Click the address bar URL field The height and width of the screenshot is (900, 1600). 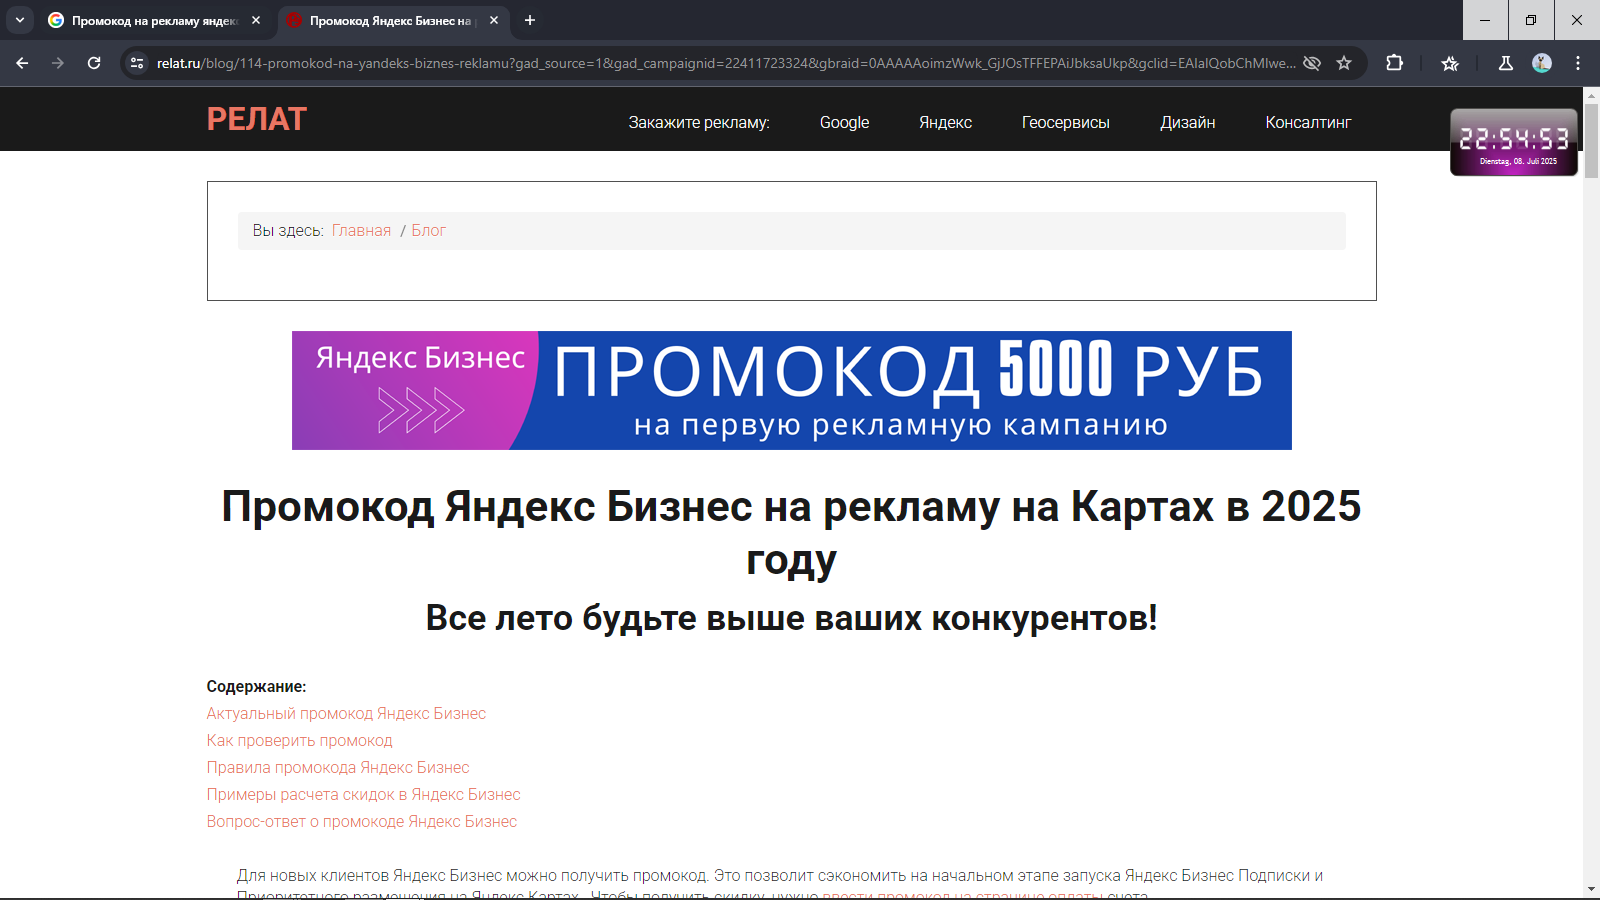point(726,63)
